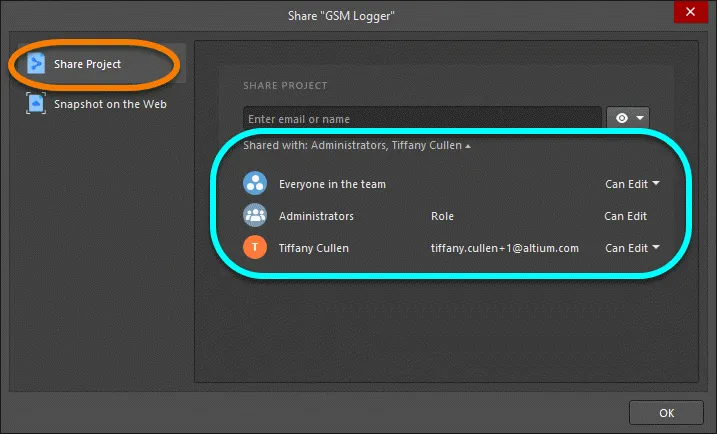
Task: Click tiffany.cullen+1@altium.com email text
Action: (x=505, y=248)
